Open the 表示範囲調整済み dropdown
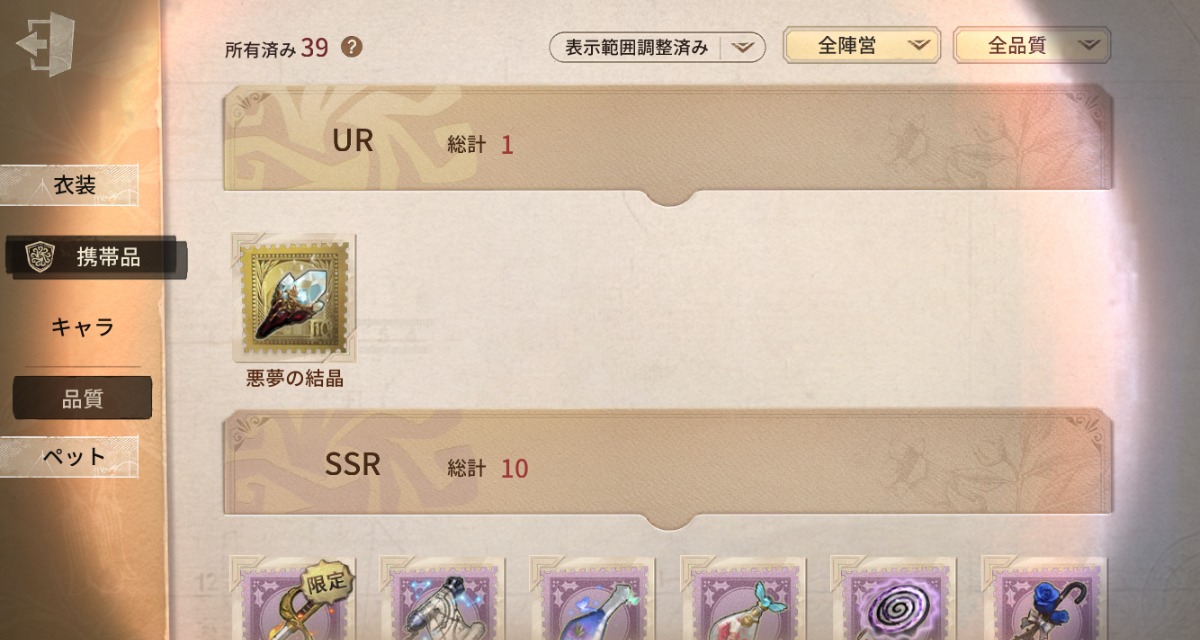This screenshot has width=1200, height=640. (x=657, y=47)
